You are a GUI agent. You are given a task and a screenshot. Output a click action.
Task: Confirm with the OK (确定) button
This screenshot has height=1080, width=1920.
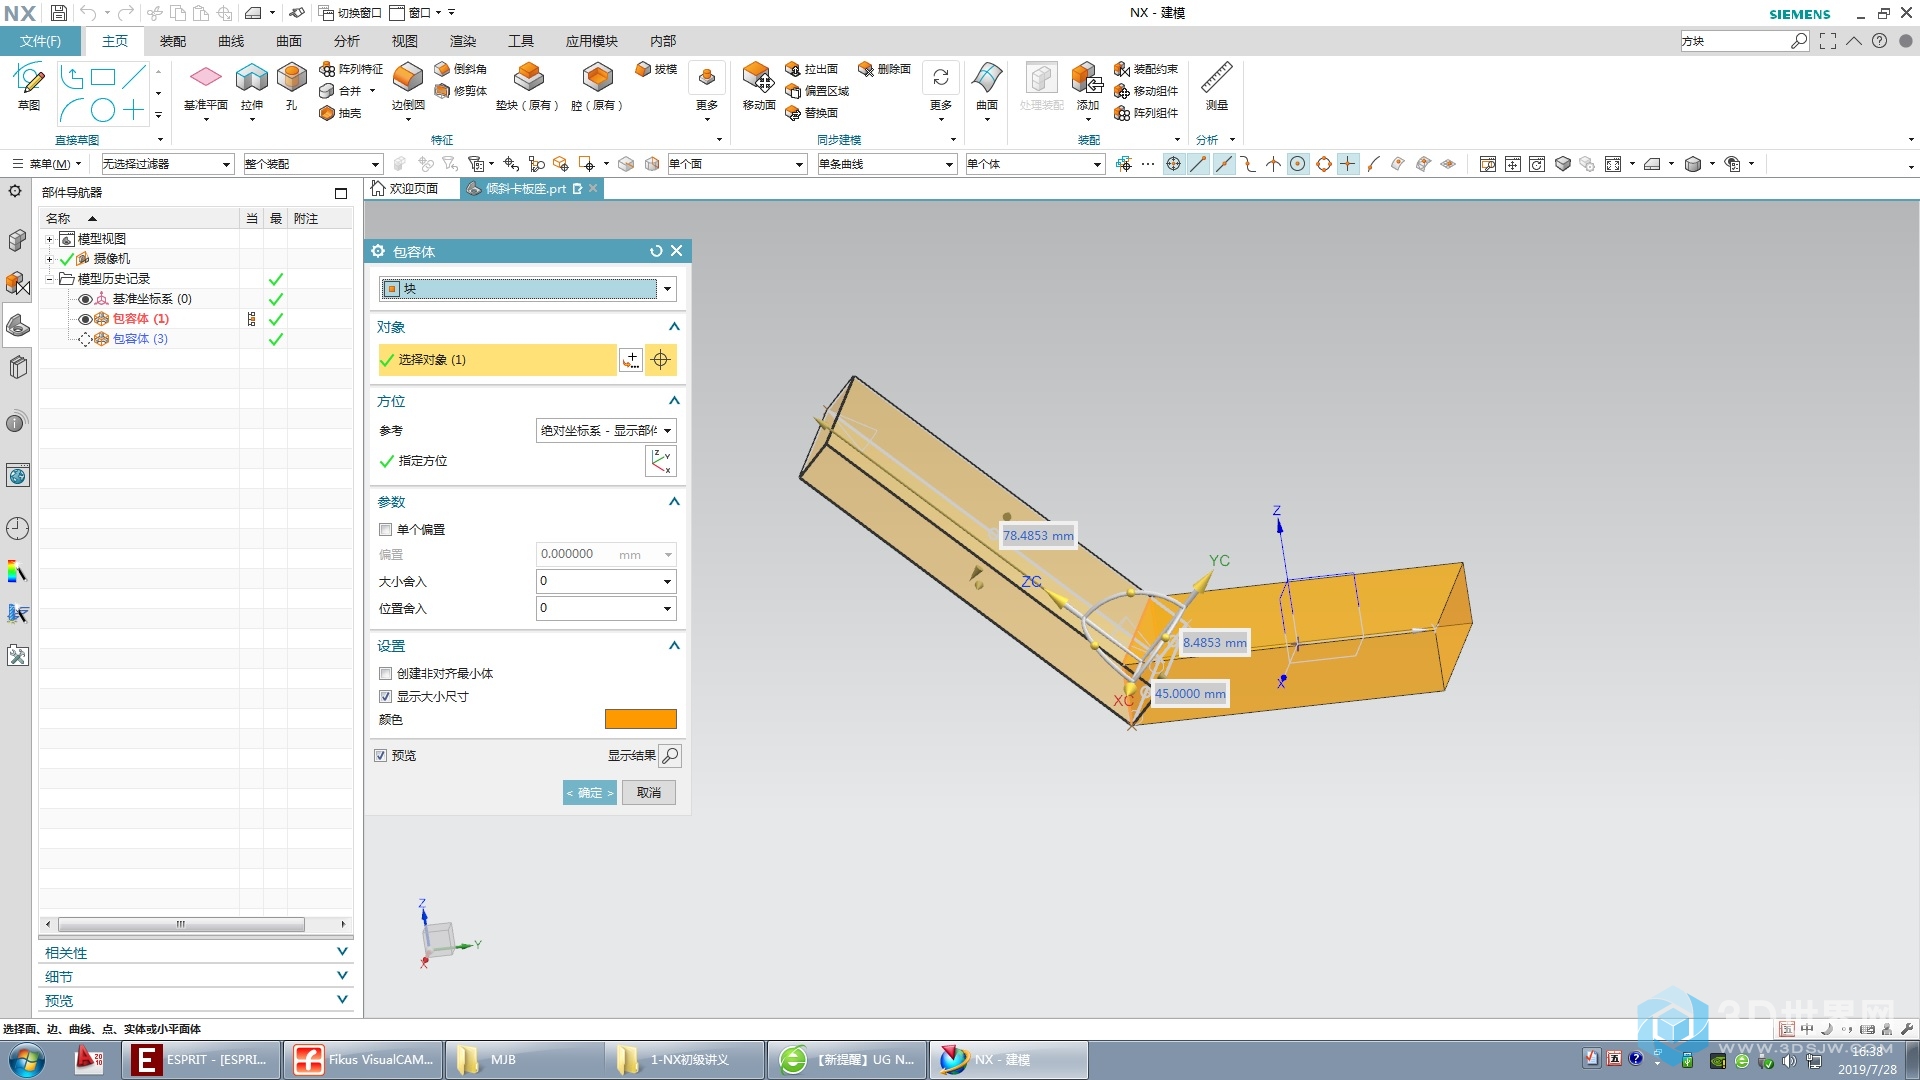point(590,793)
